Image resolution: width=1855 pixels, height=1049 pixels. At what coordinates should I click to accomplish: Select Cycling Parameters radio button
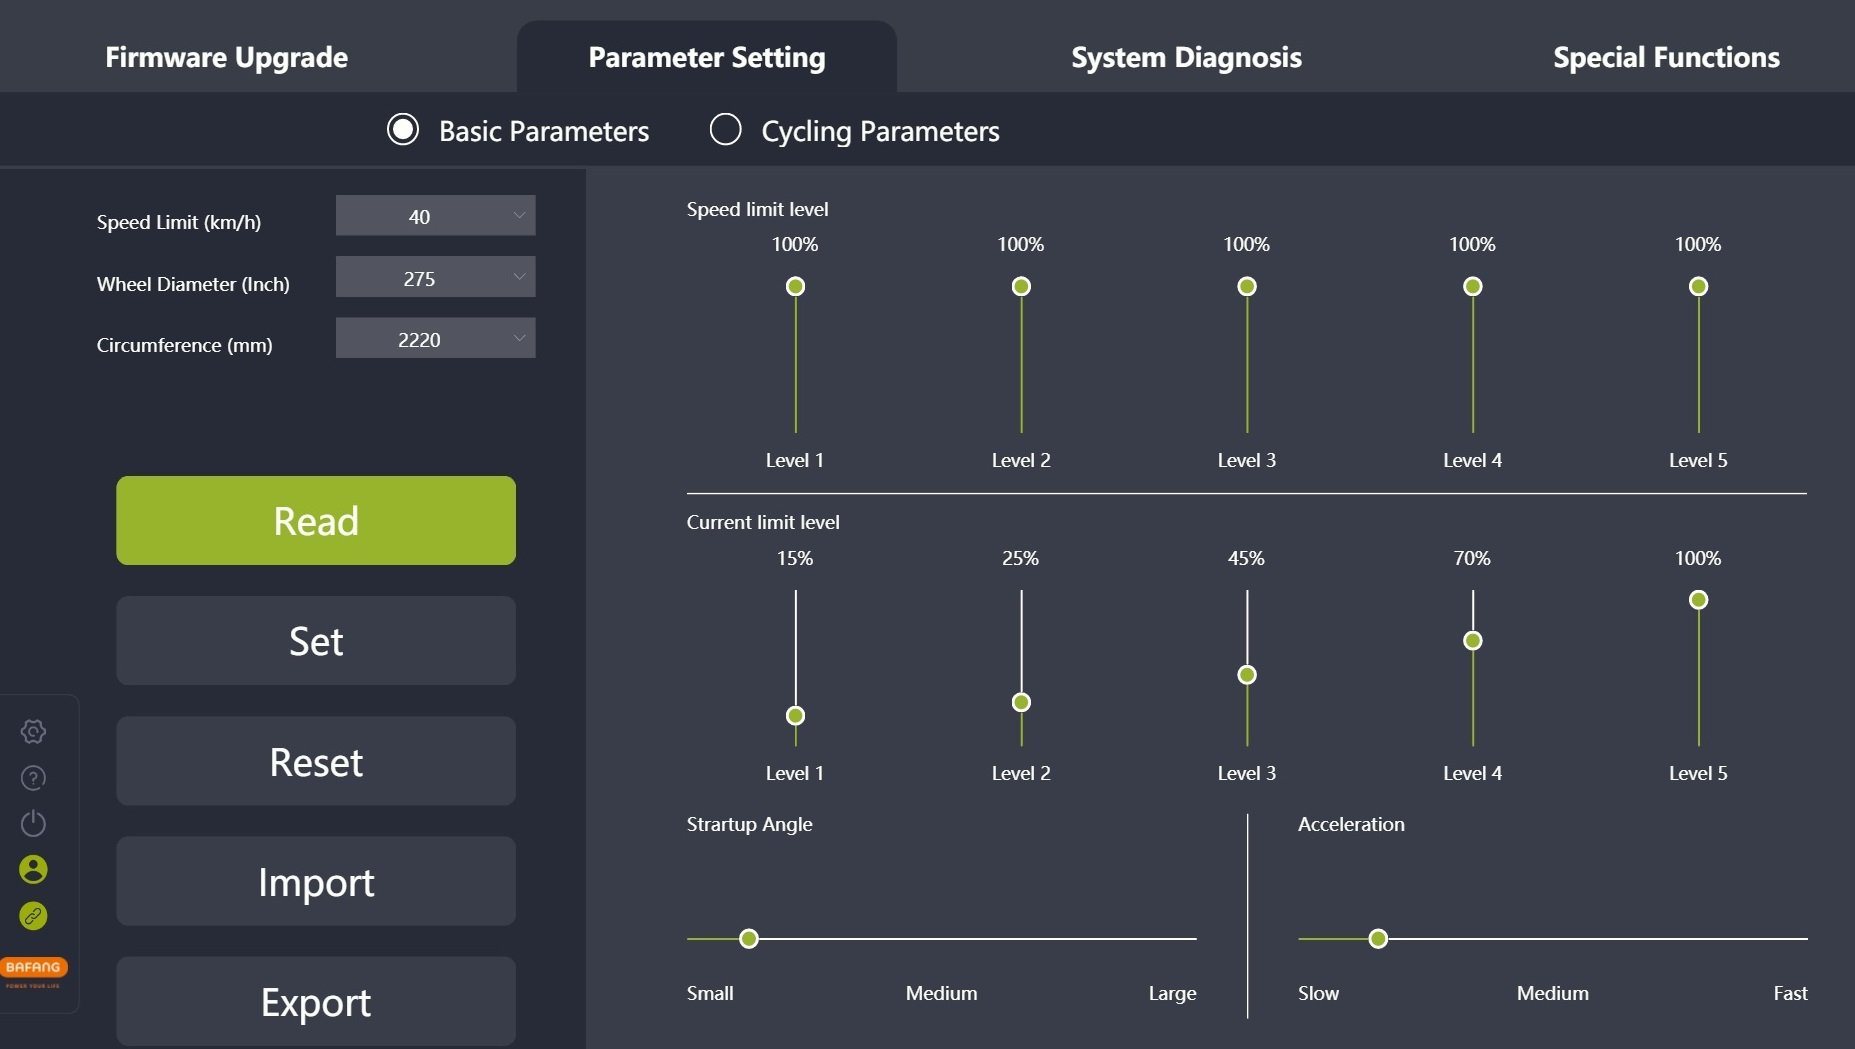click(x=725, y=130)
